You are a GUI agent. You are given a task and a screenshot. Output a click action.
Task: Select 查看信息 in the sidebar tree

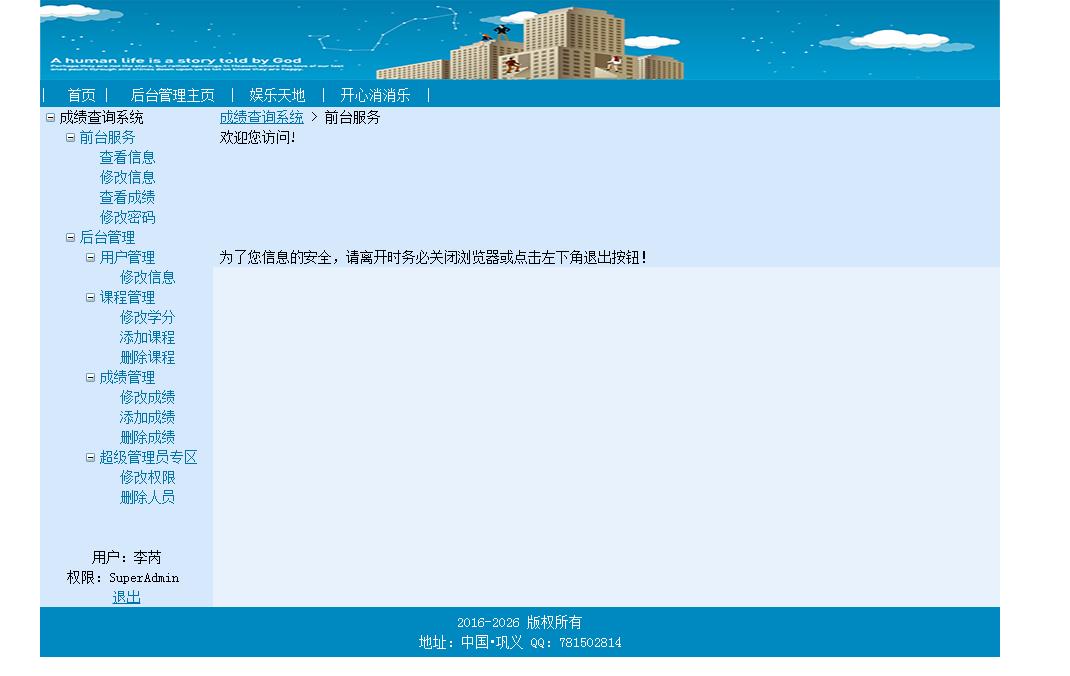pyautogui.click(x=128, y=157)
